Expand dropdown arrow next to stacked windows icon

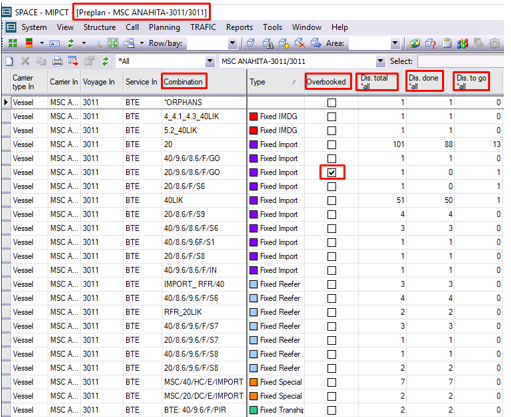142,43
